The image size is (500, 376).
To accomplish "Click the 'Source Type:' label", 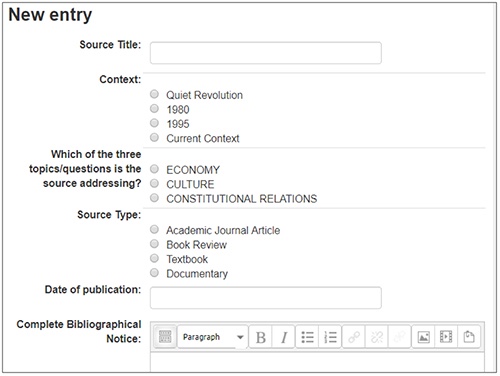I will (x=109, y=215).
